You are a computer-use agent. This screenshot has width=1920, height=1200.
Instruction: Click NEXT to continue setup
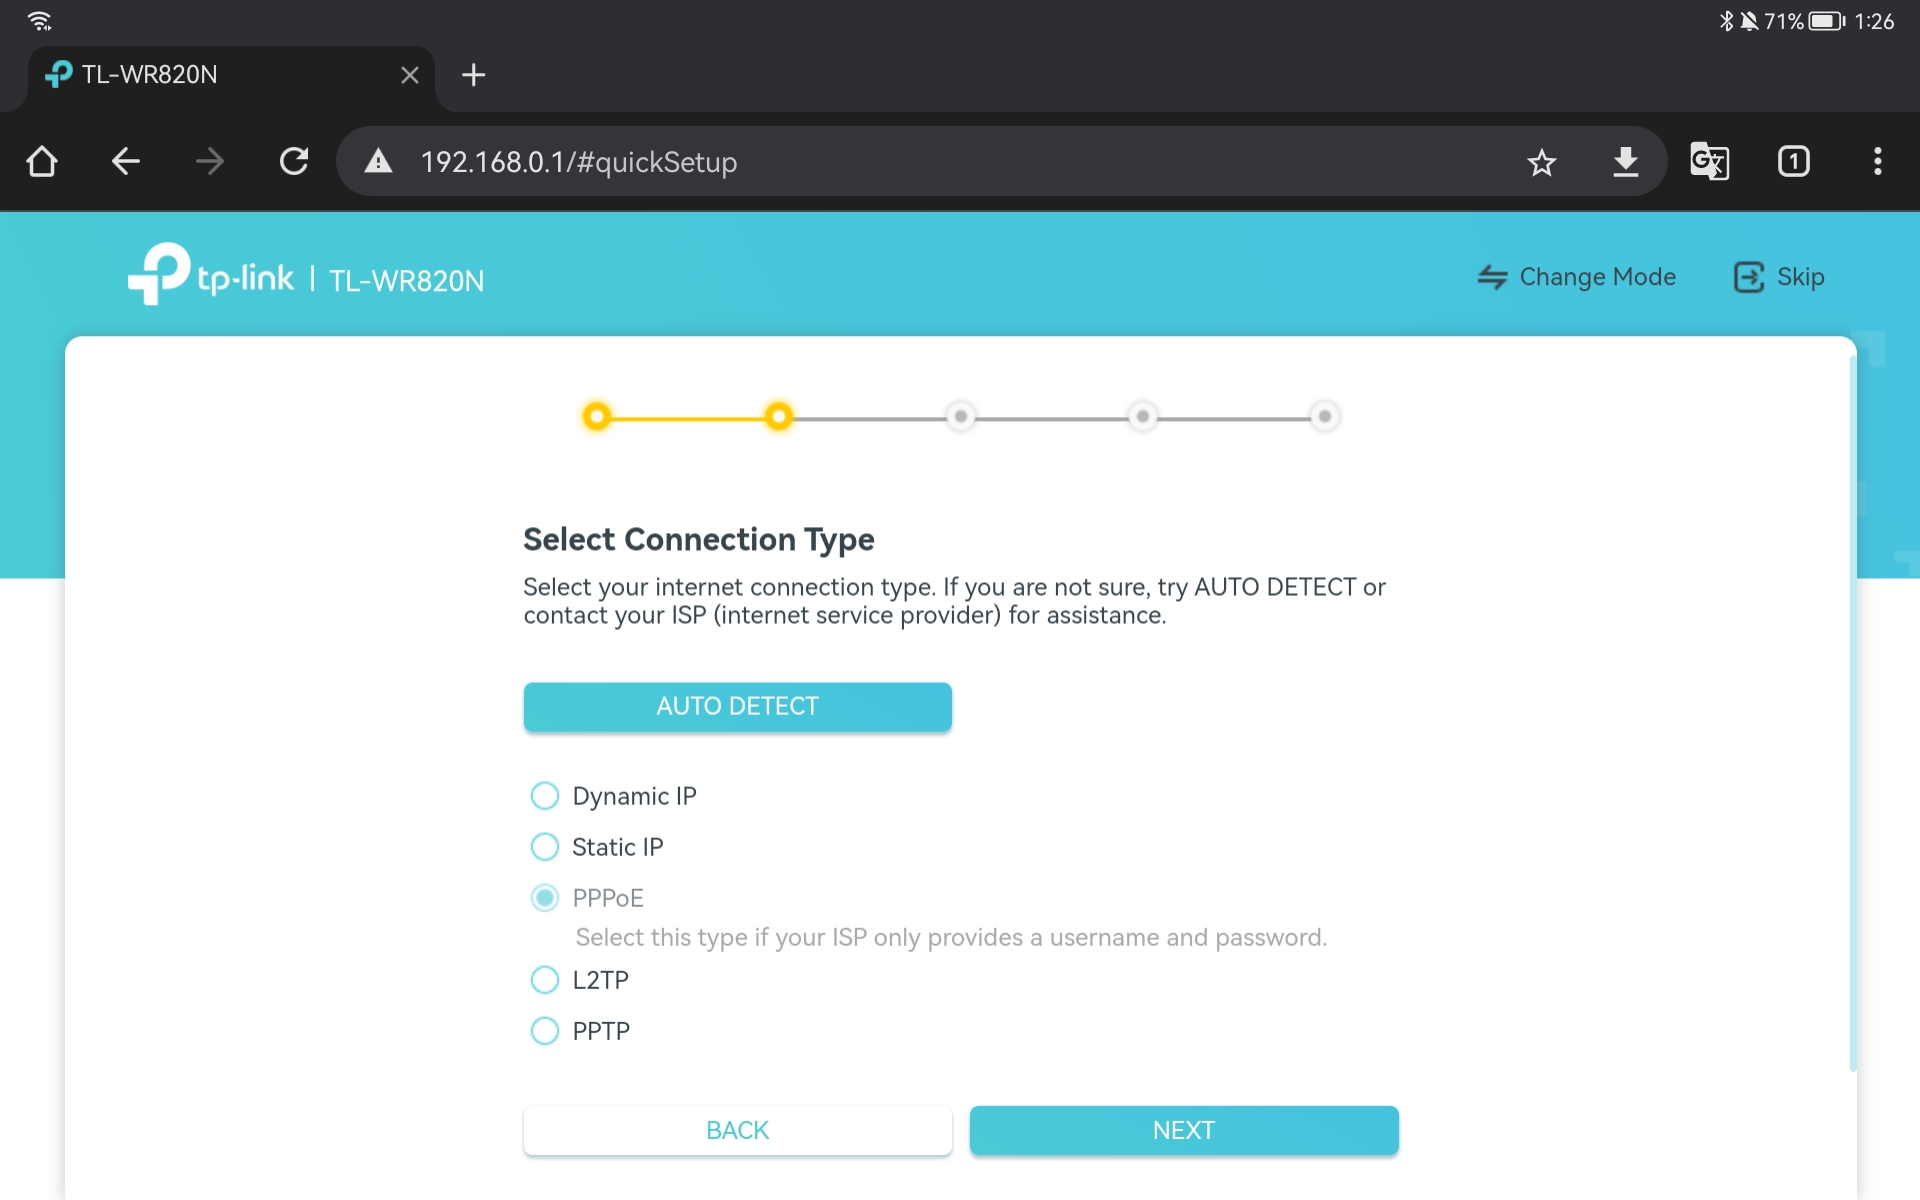point(1183,1130)
